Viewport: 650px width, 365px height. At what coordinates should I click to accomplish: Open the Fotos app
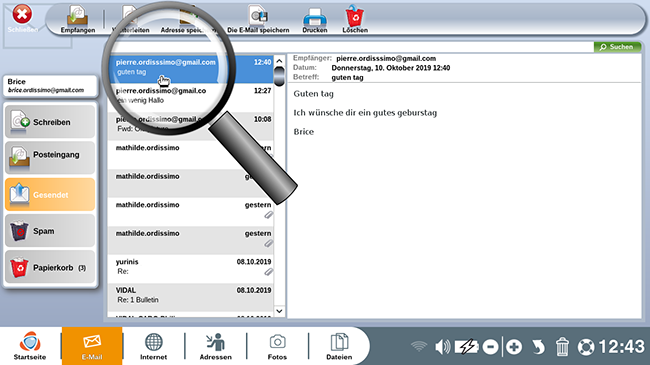pyautogui.click(x=277, y=346)
